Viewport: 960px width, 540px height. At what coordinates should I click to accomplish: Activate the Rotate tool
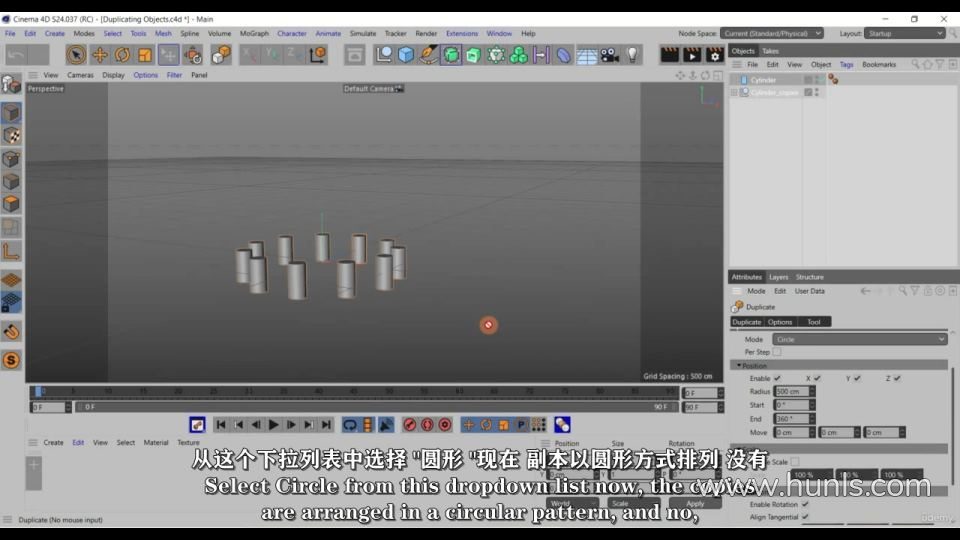(x=122, y=55)
